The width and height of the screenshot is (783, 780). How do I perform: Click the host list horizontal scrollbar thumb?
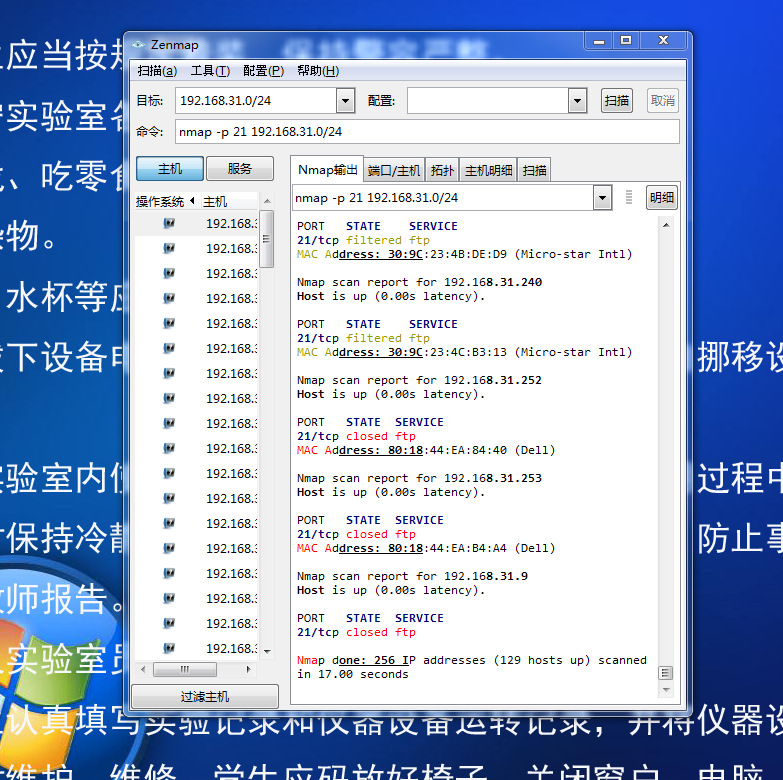[185, 669]
